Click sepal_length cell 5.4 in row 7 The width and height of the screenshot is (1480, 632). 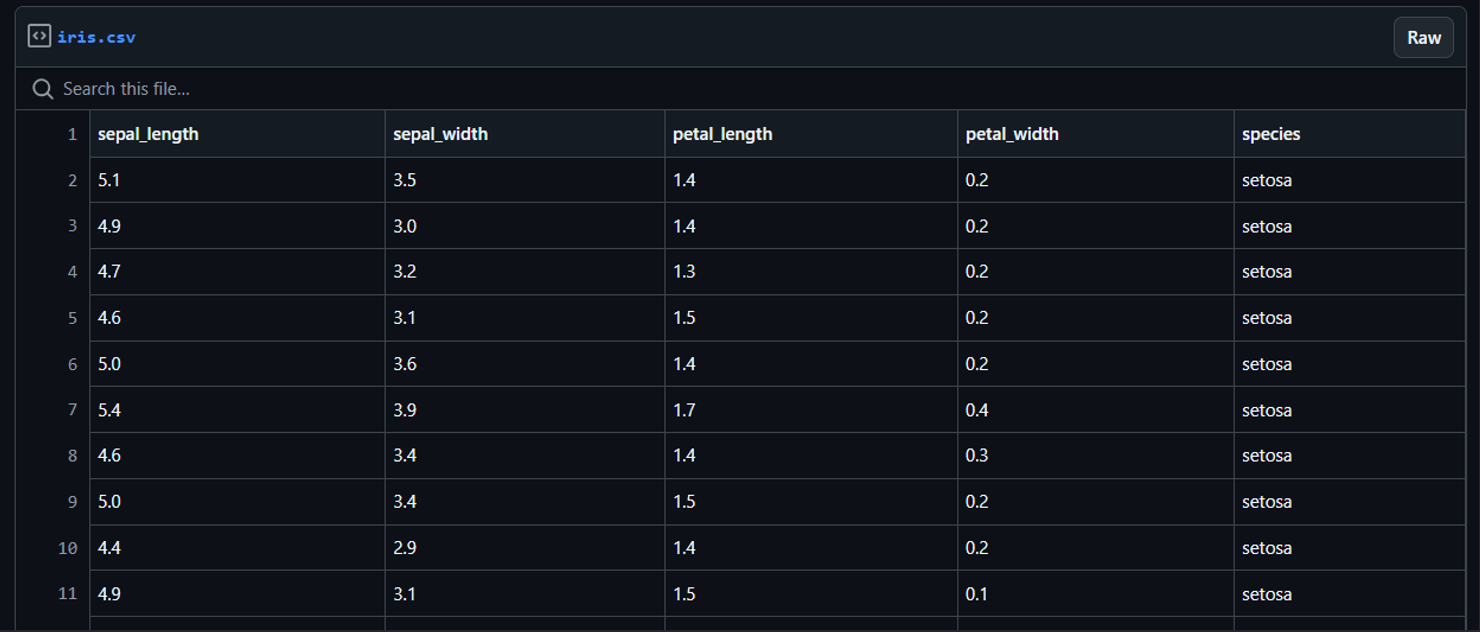coord(109,410)
